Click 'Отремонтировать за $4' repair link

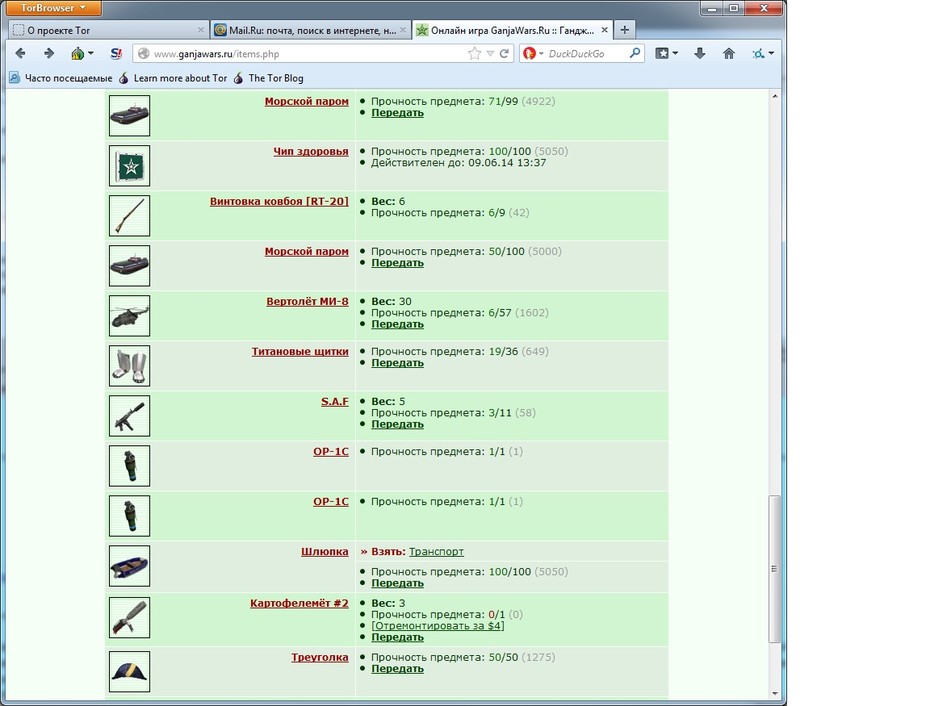438,626
